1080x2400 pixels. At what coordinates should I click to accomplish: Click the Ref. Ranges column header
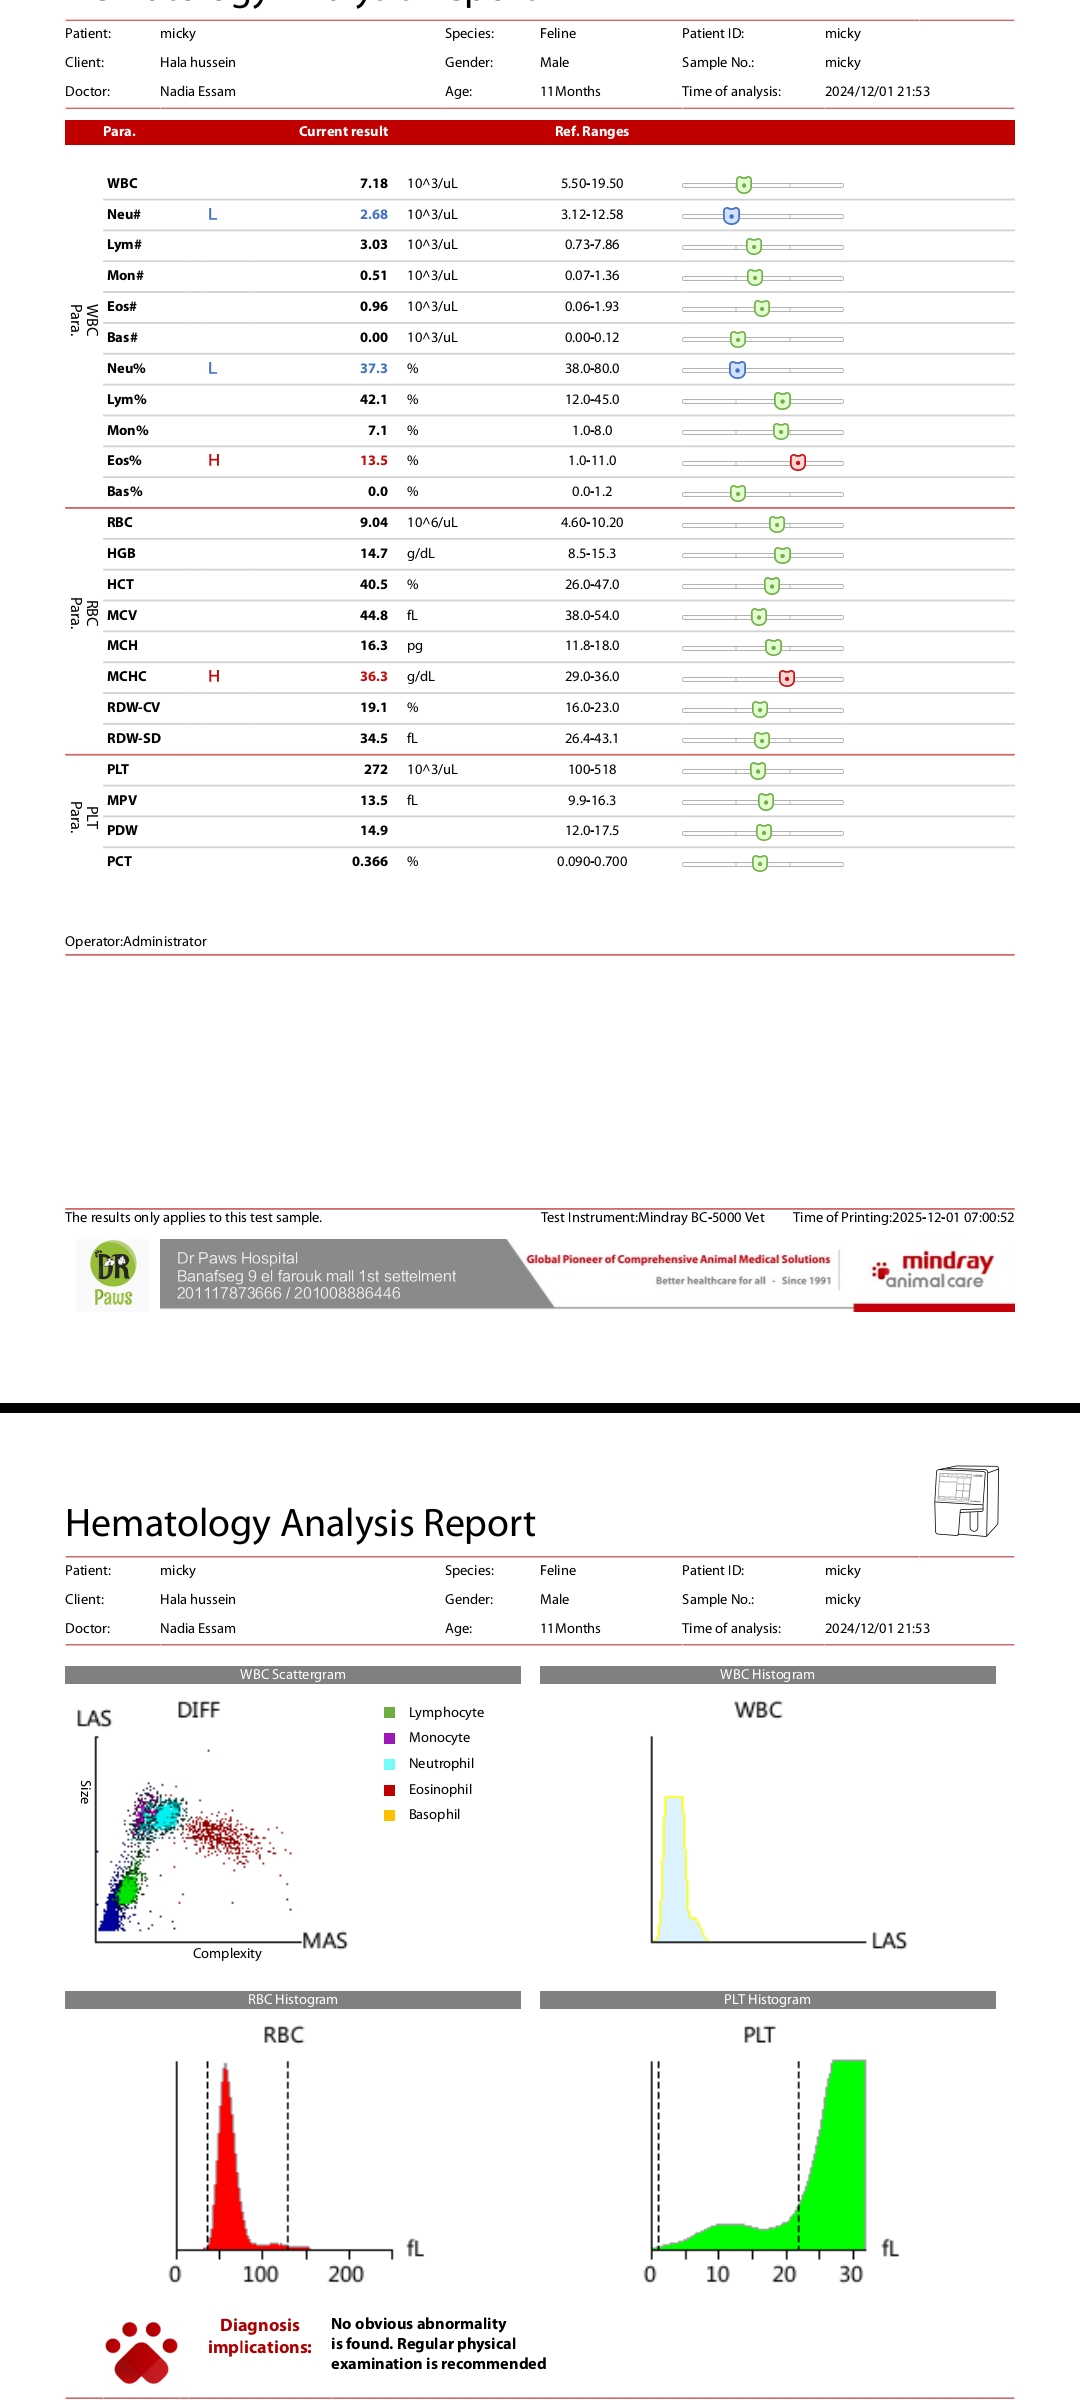click(592, 132)
